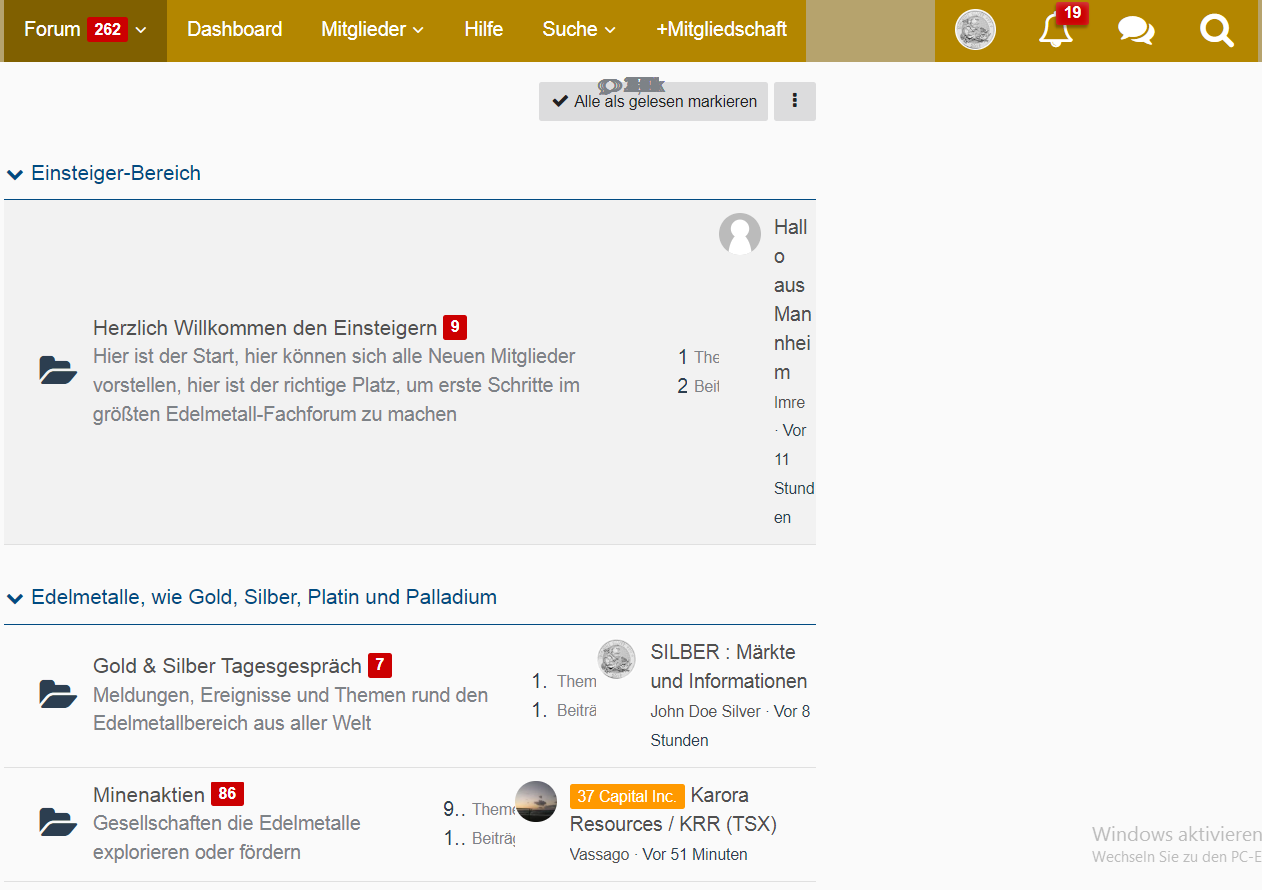The image size is (1262, 890).
Task: Open the Minenaktien forum link
Action: [x=149, y=795]
